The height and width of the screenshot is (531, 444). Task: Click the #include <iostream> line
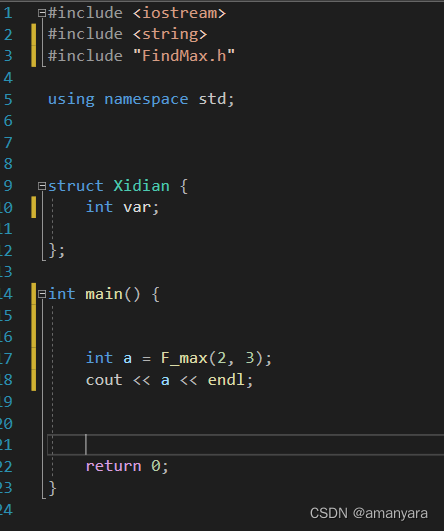click(137, 14)
